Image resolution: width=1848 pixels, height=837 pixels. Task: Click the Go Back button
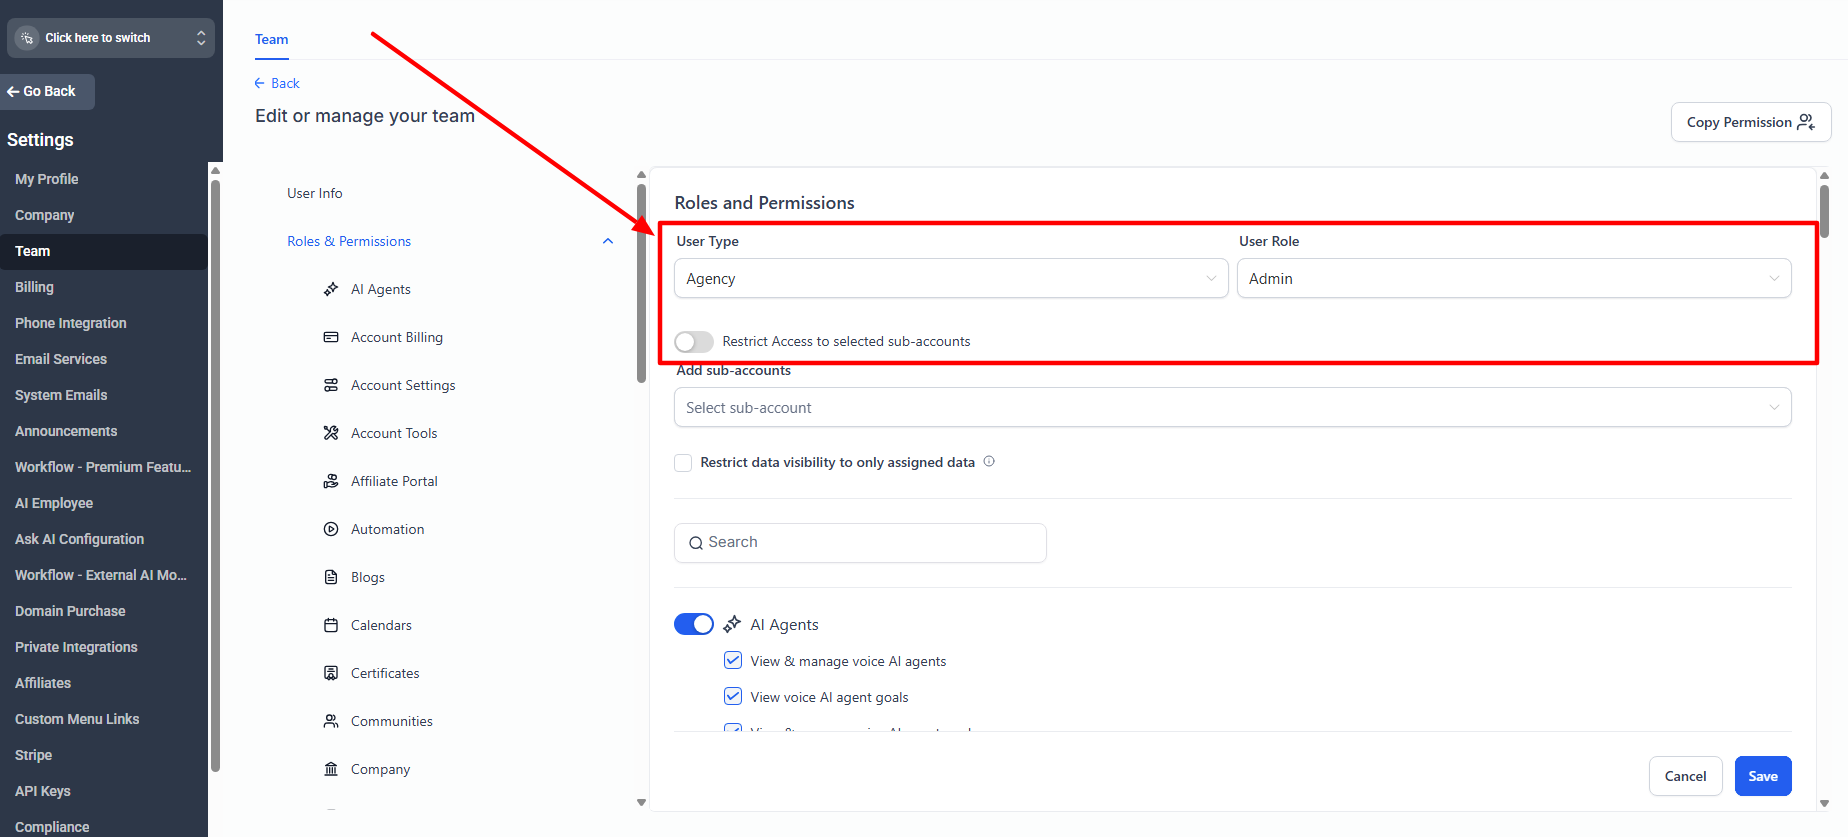(47, 91)
